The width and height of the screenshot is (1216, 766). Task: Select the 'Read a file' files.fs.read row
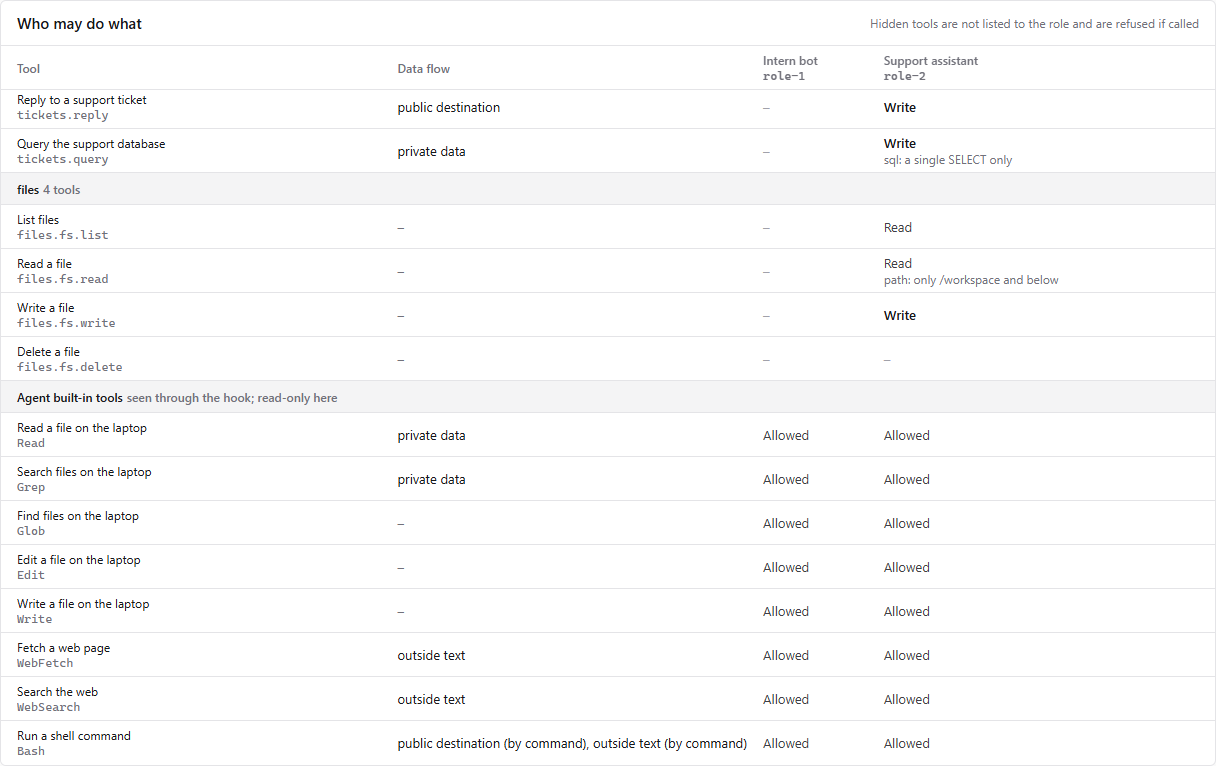pyautogui.click(x=608, y=271)
